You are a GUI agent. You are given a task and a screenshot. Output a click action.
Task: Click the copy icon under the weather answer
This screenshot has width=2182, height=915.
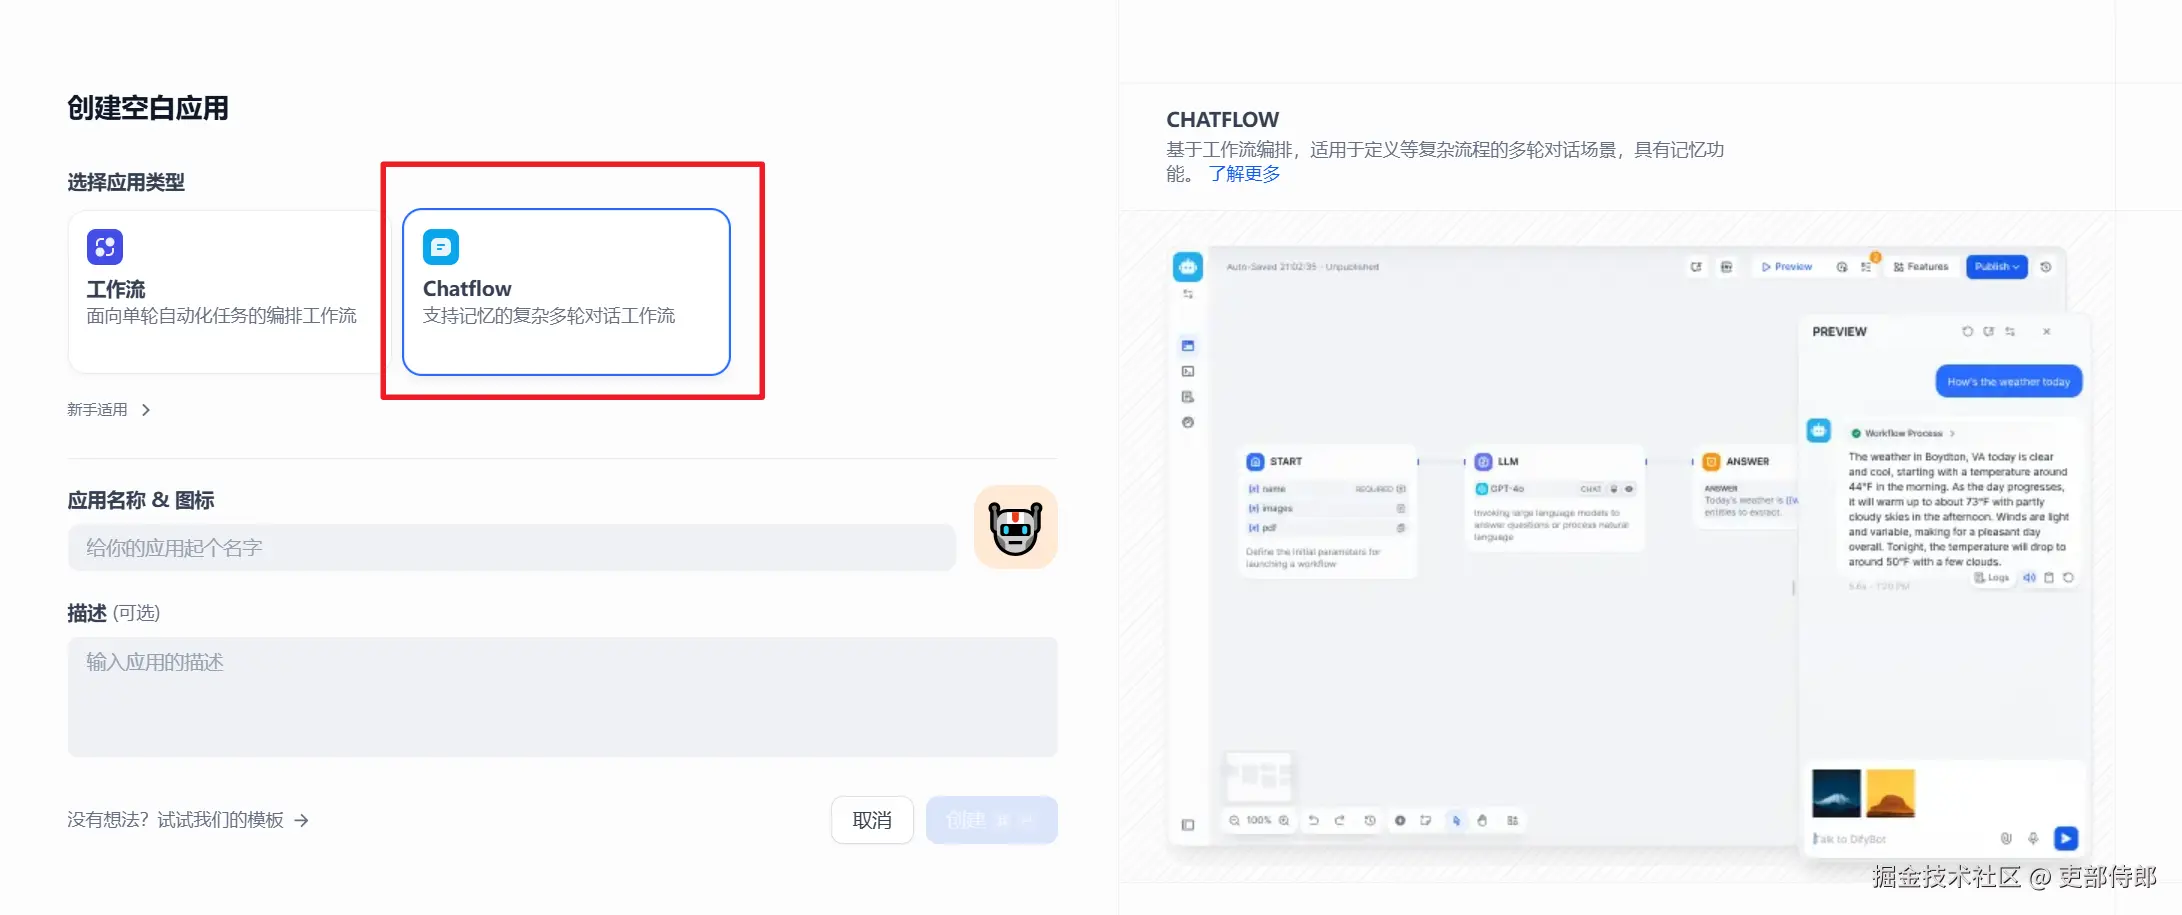pyautogui.click(x=2049, y=578)
